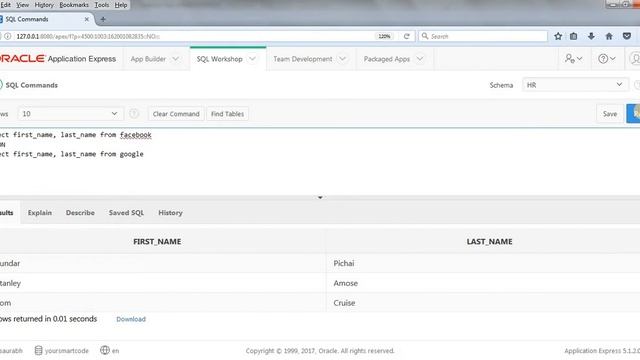Click the Oracle Application Express logo
This screenshot has height=360, width=640.
coord(58,59)
